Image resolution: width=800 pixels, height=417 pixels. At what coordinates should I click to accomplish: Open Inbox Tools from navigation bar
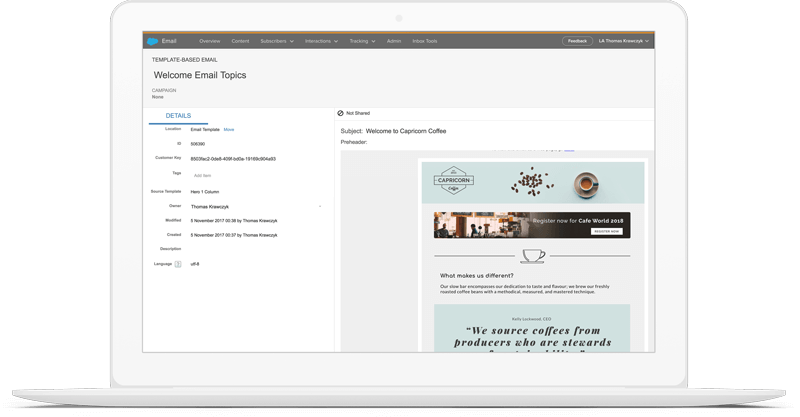point(426,41)
